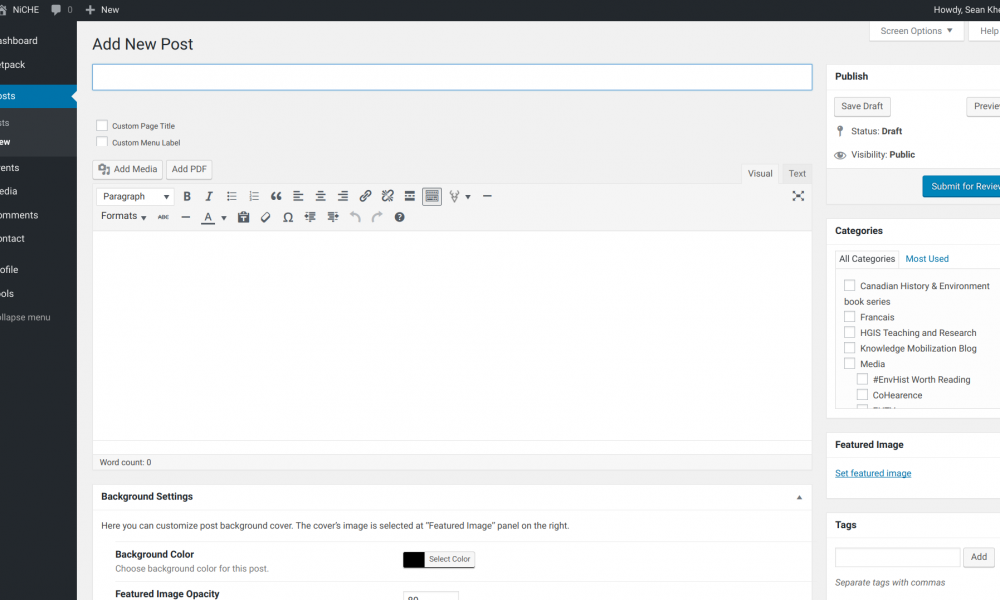The width and height of the screenshot is (1000, 600).
Task: Click the black Background Color swatch
Action: tap(413, 559)
